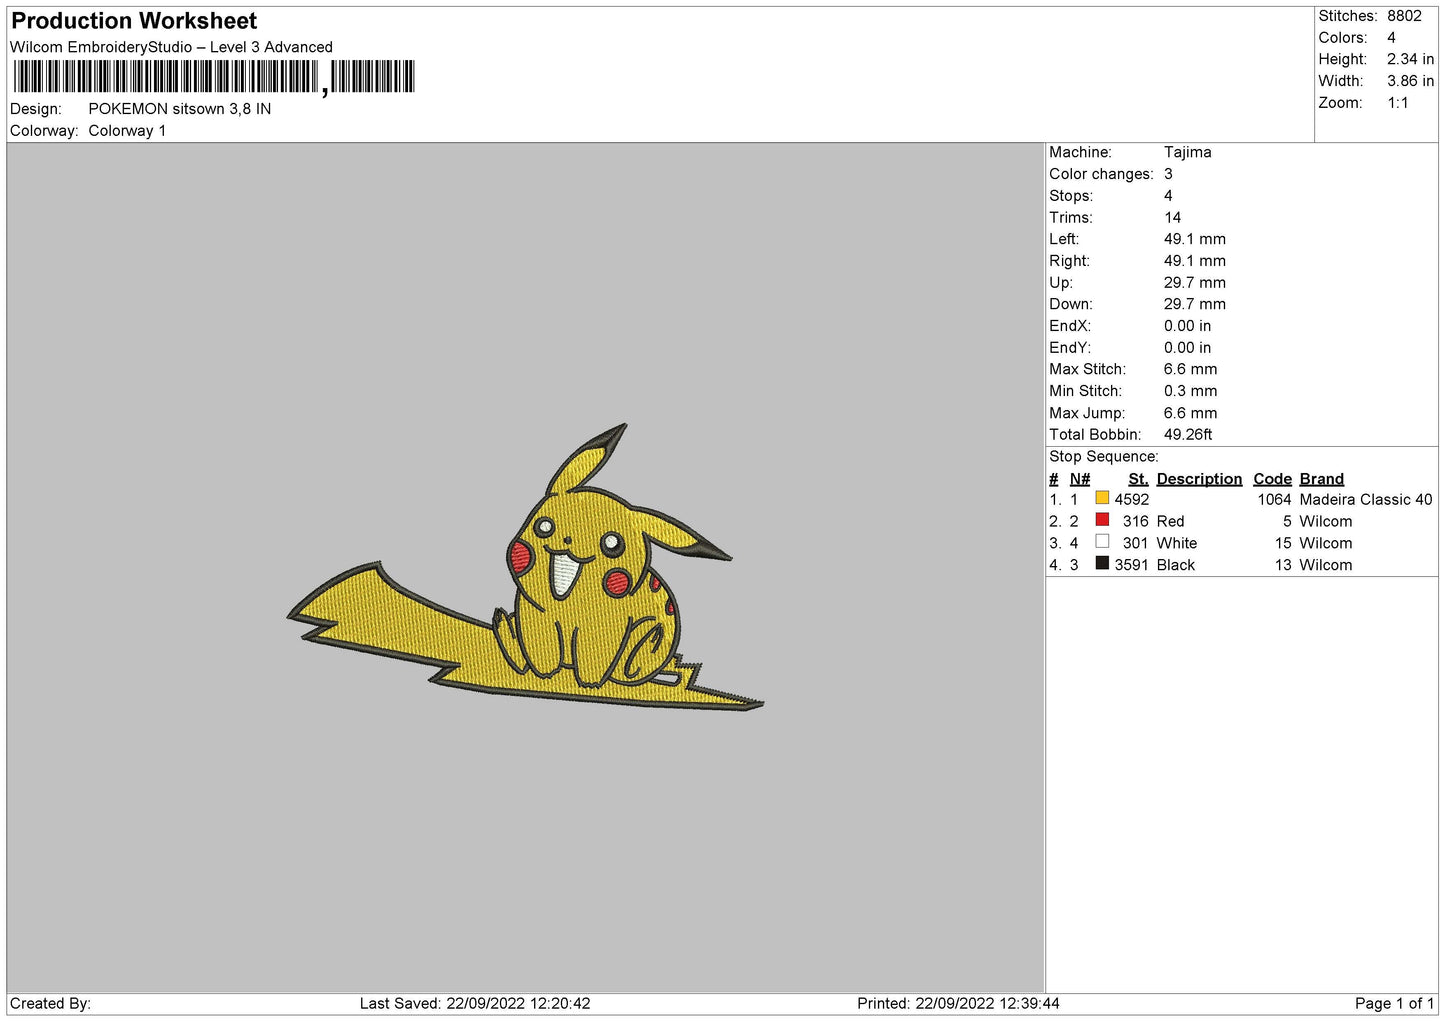Click the Color changes label

[x=1101, y=174]
